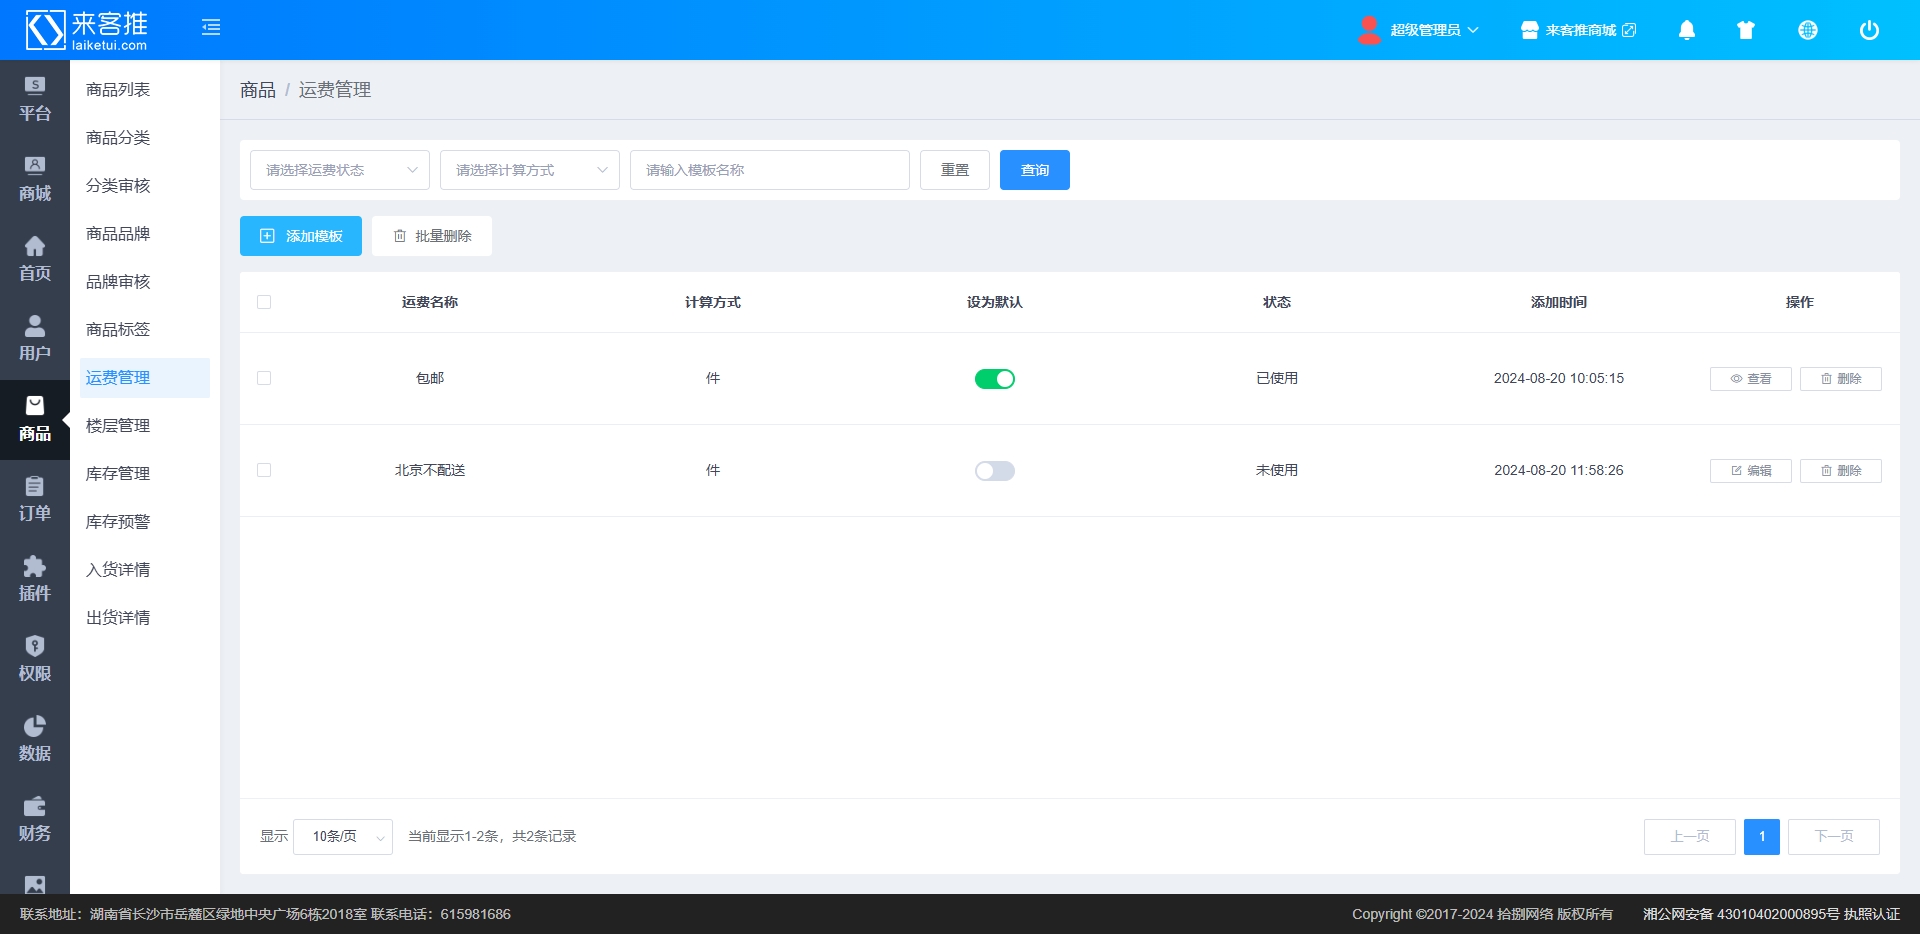Collapse sidebar with the menu fold icon
Viewport: 1920px width, 934px height.
(211, 28)
